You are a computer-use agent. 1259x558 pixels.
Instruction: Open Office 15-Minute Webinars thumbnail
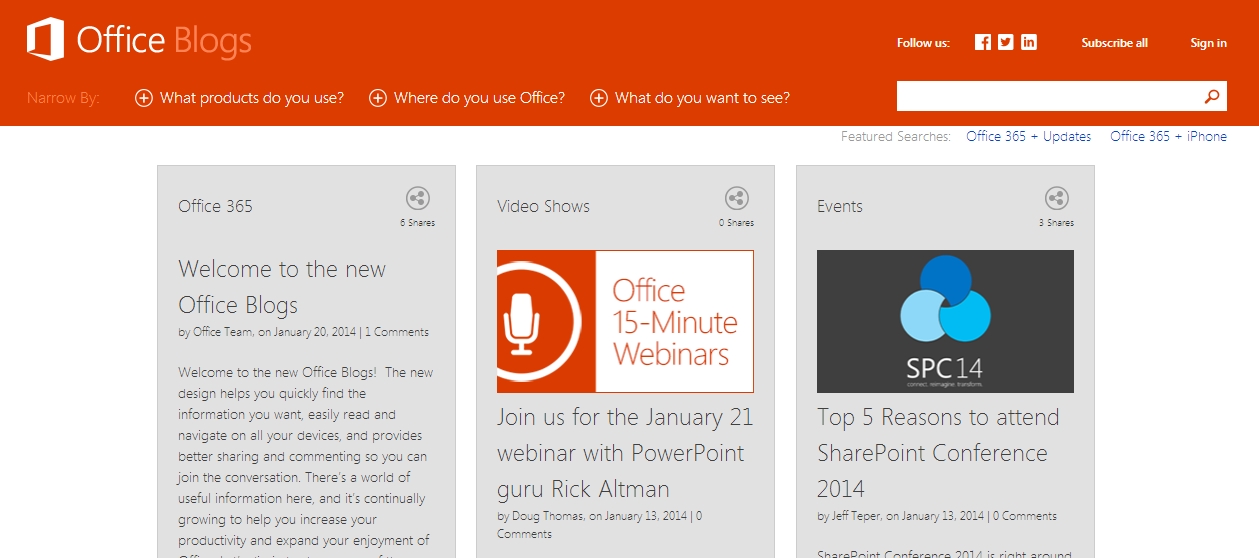625,321
